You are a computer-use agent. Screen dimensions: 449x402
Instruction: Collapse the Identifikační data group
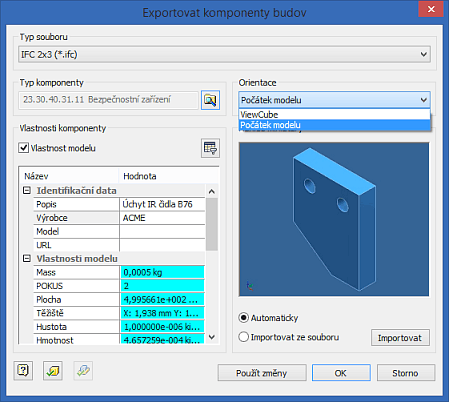pos(27,190)
